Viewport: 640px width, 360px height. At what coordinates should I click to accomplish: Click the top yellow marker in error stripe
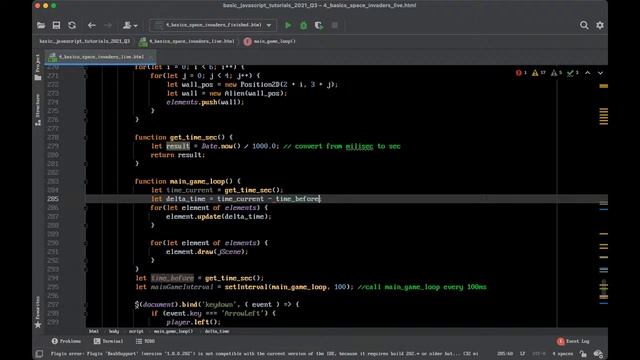pos(604,86)
